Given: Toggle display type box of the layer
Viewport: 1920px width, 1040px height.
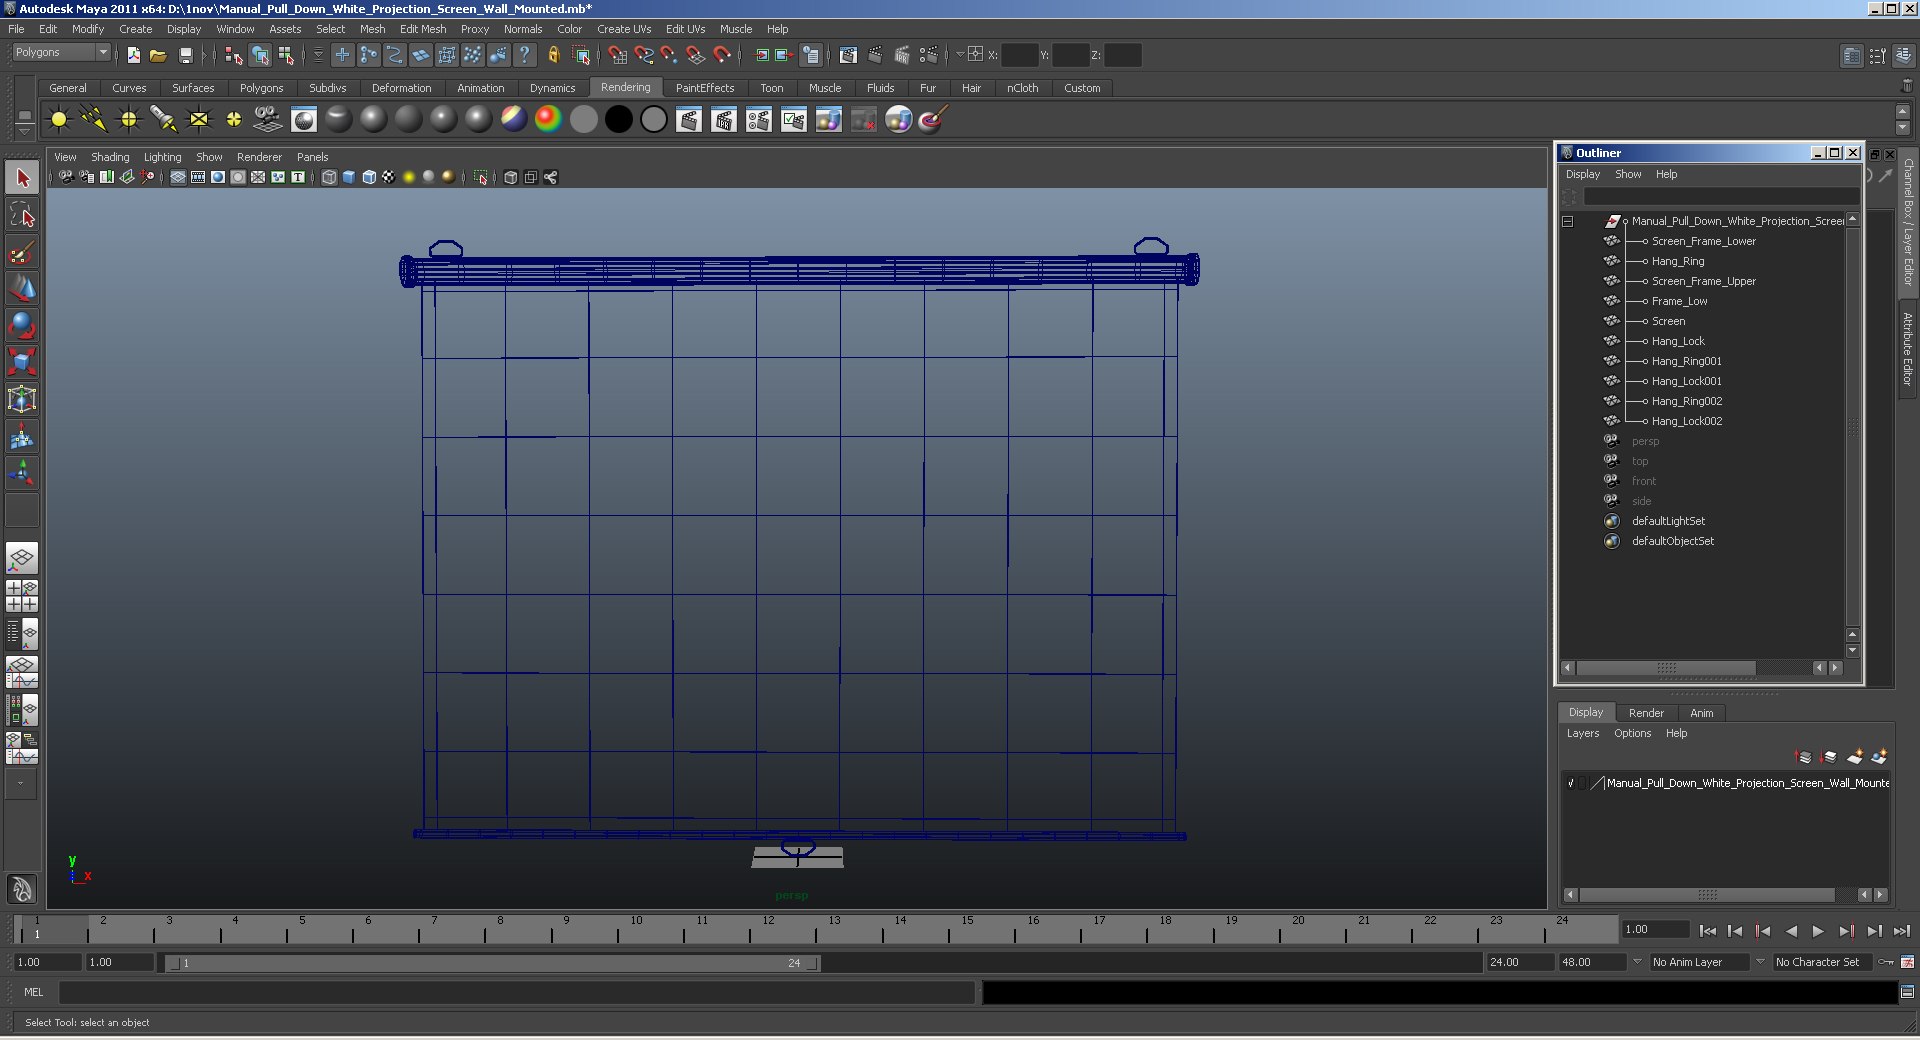Looking at the screenshot, I should click(x=1584, y=783).
